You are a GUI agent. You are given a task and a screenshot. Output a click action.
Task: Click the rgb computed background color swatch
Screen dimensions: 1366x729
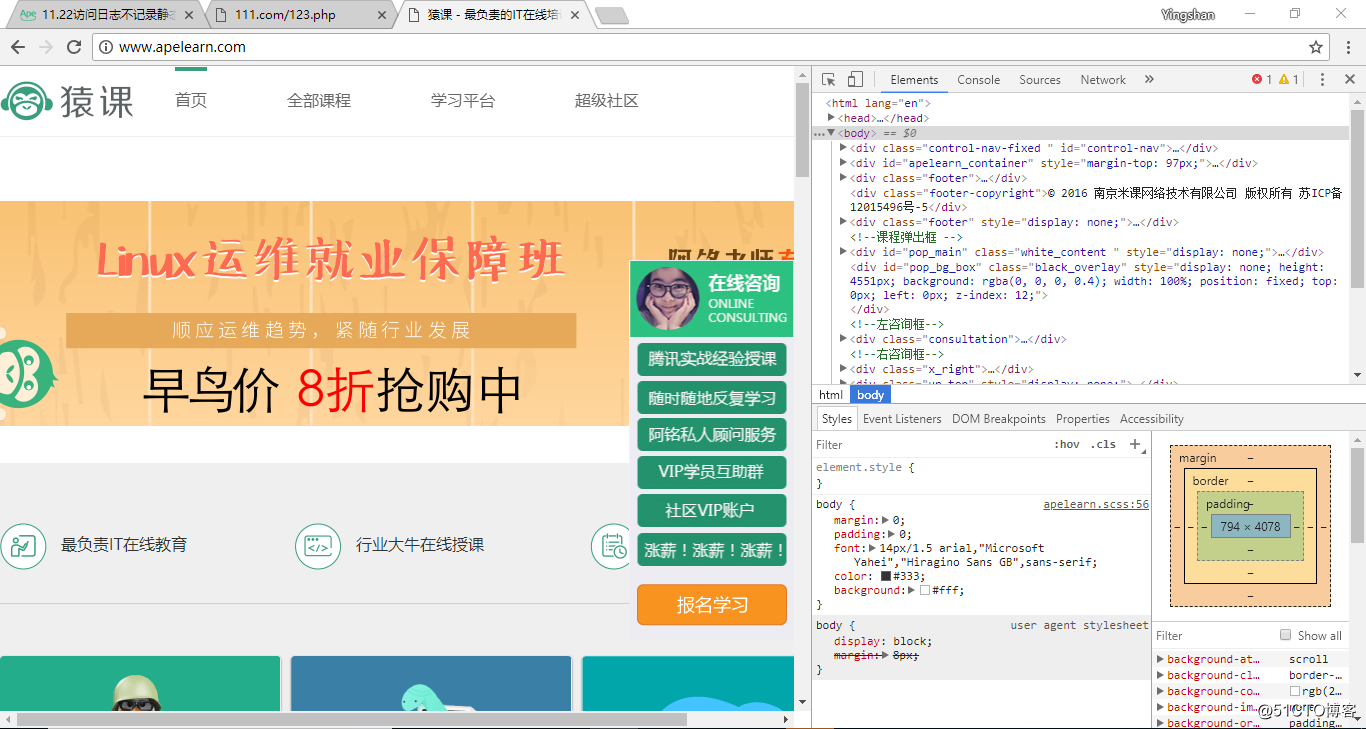[x=1295, y=691]
